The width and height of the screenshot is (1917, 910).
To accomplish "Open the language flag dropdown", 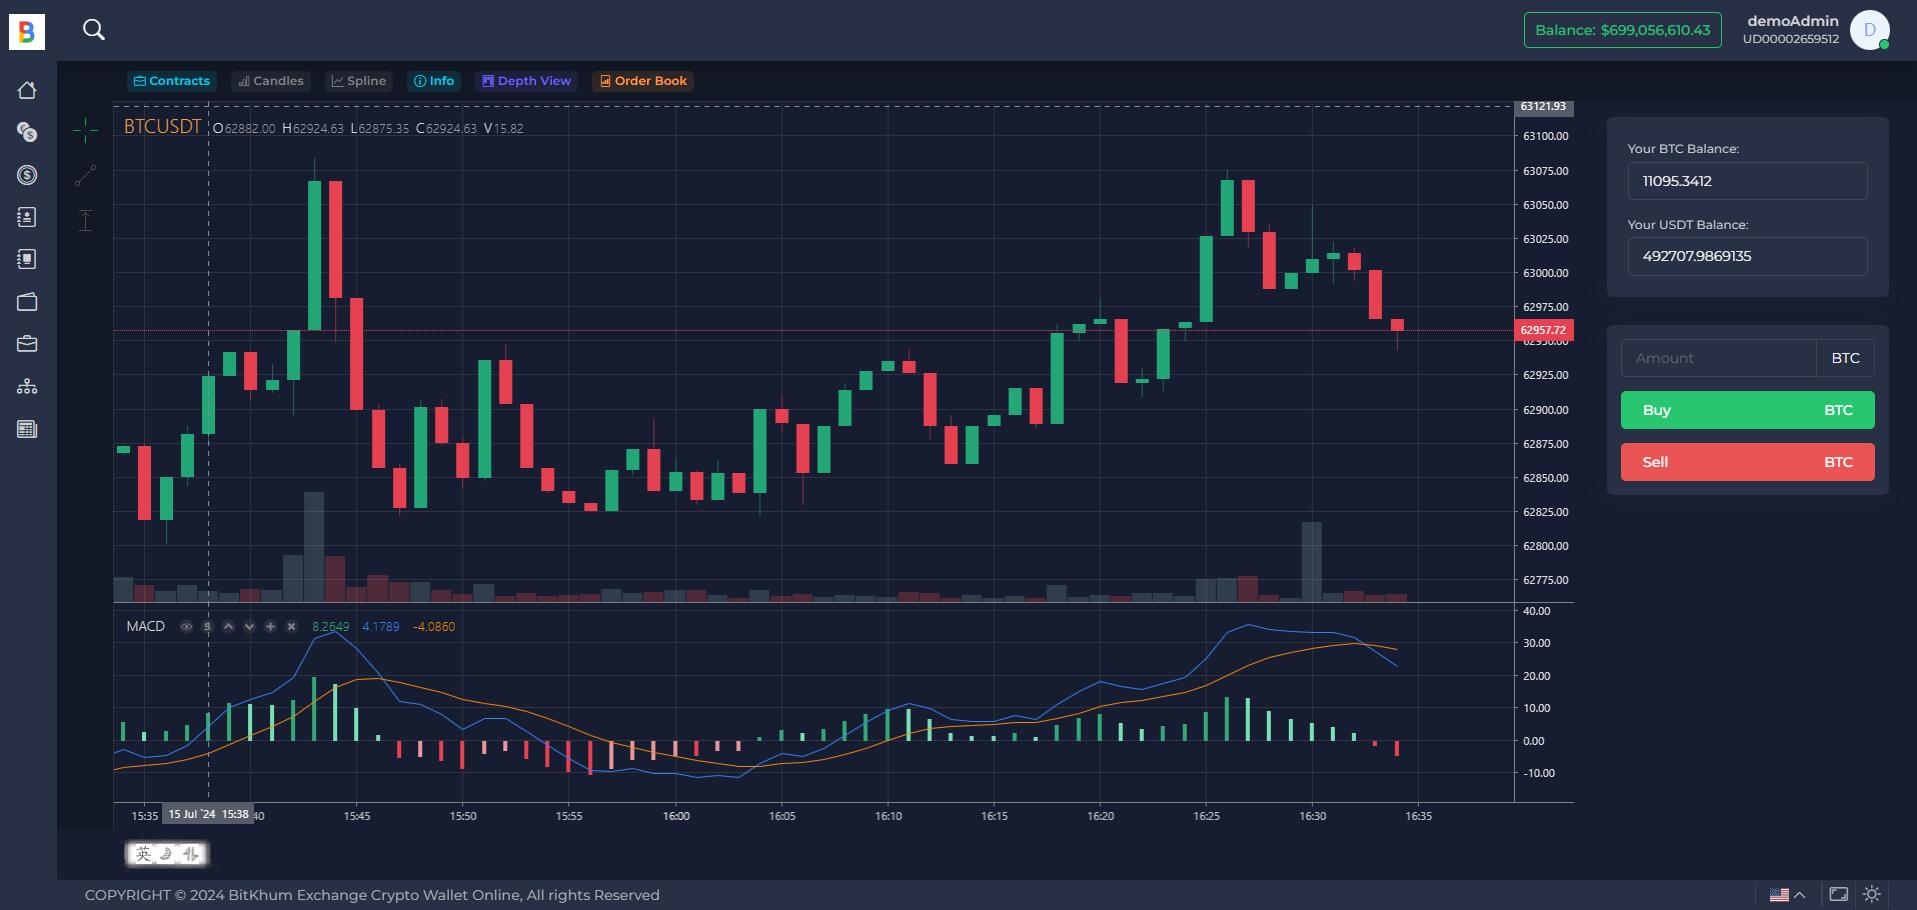I will click(1787, 895).
